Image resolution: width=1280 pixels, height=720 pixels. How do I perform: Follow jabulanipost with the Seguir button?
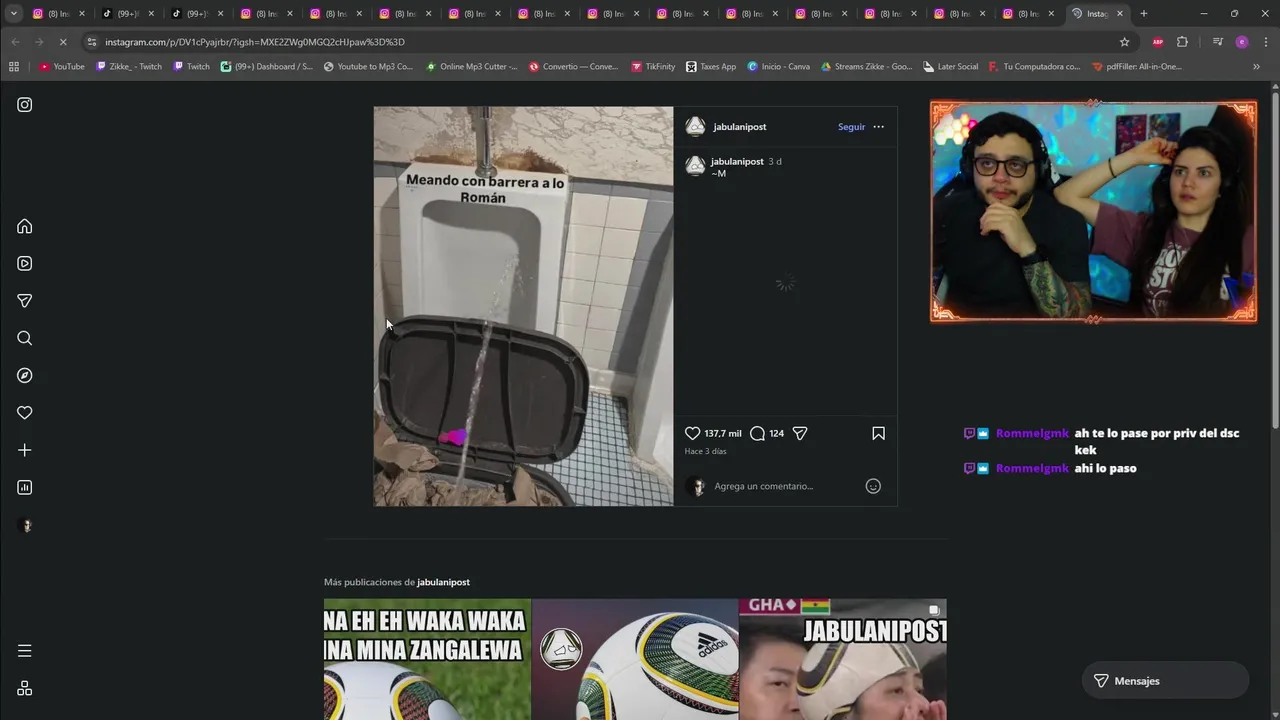click(x=851, y=127)
